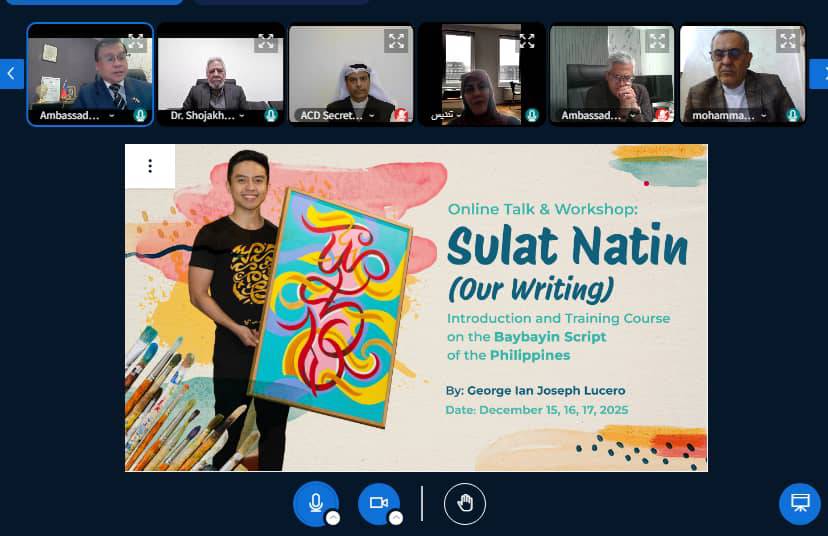Click the green mic icon on Dr. Shojakh tile
Viewport: 828px width, 536px height.
pos(271,115)
